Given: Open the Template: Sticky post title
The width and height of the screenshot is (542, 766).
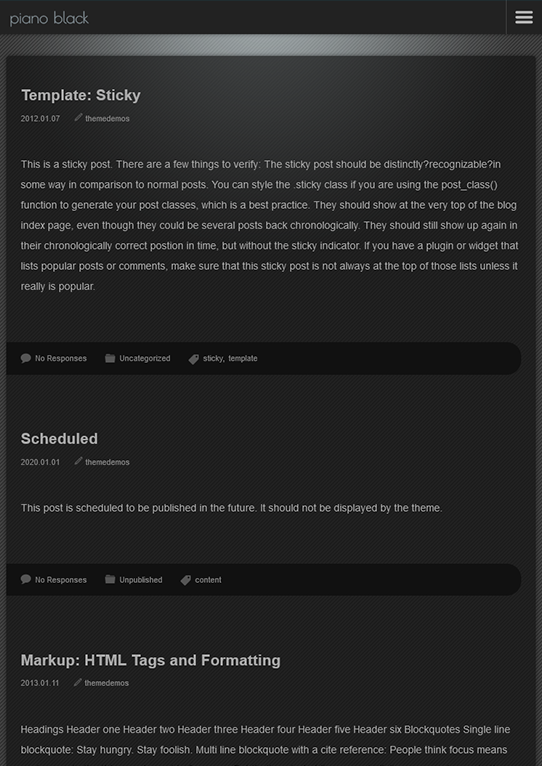Looking at the screenshot, I should (81, 95).
